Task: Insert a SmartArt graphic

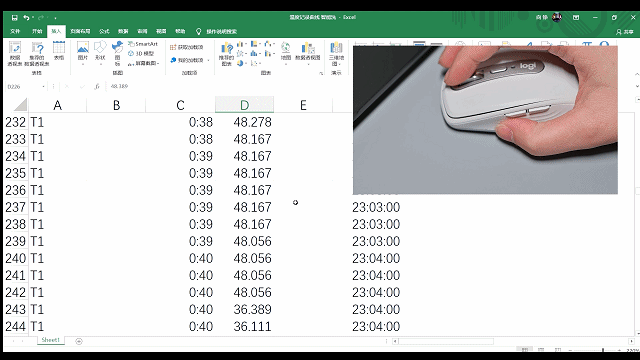Action: click(143, 44)
